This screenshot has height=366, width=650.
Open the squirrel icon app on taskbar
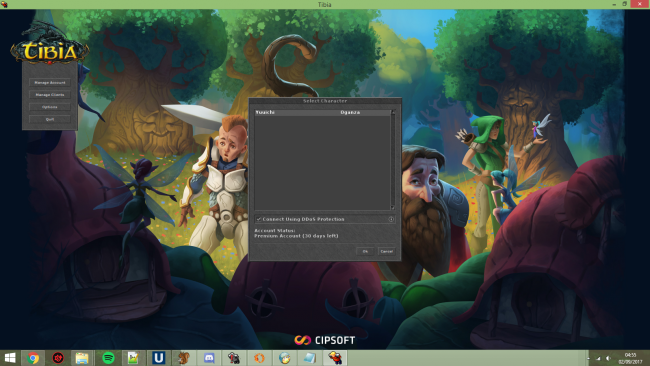(x=184, y=358)
